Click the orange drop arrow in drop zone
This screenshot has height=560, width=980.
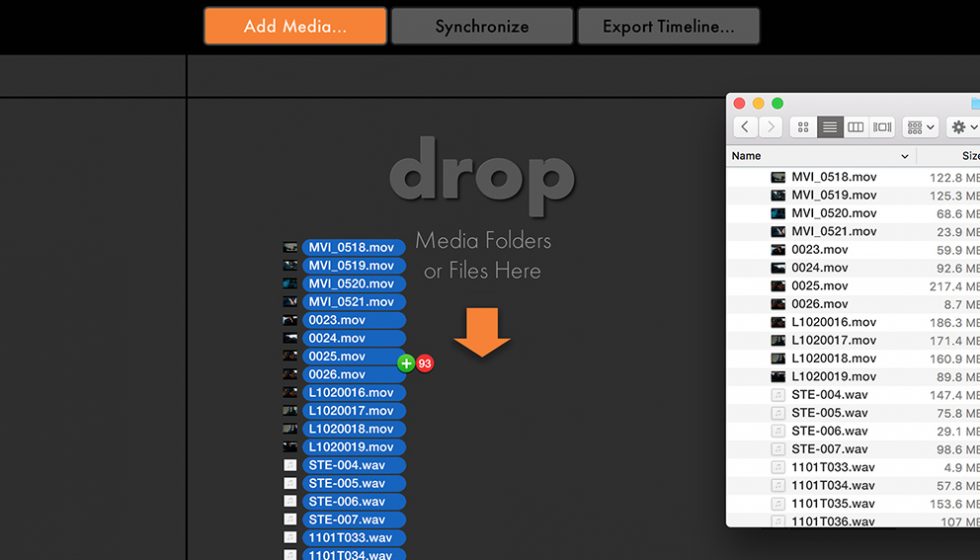(x=482, y=332)
